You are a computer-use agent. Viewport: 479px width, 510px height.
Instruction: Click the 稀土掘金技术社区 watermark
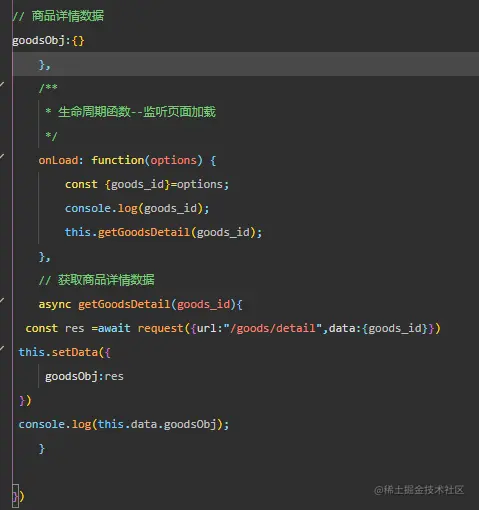click(x=419, y=490)
